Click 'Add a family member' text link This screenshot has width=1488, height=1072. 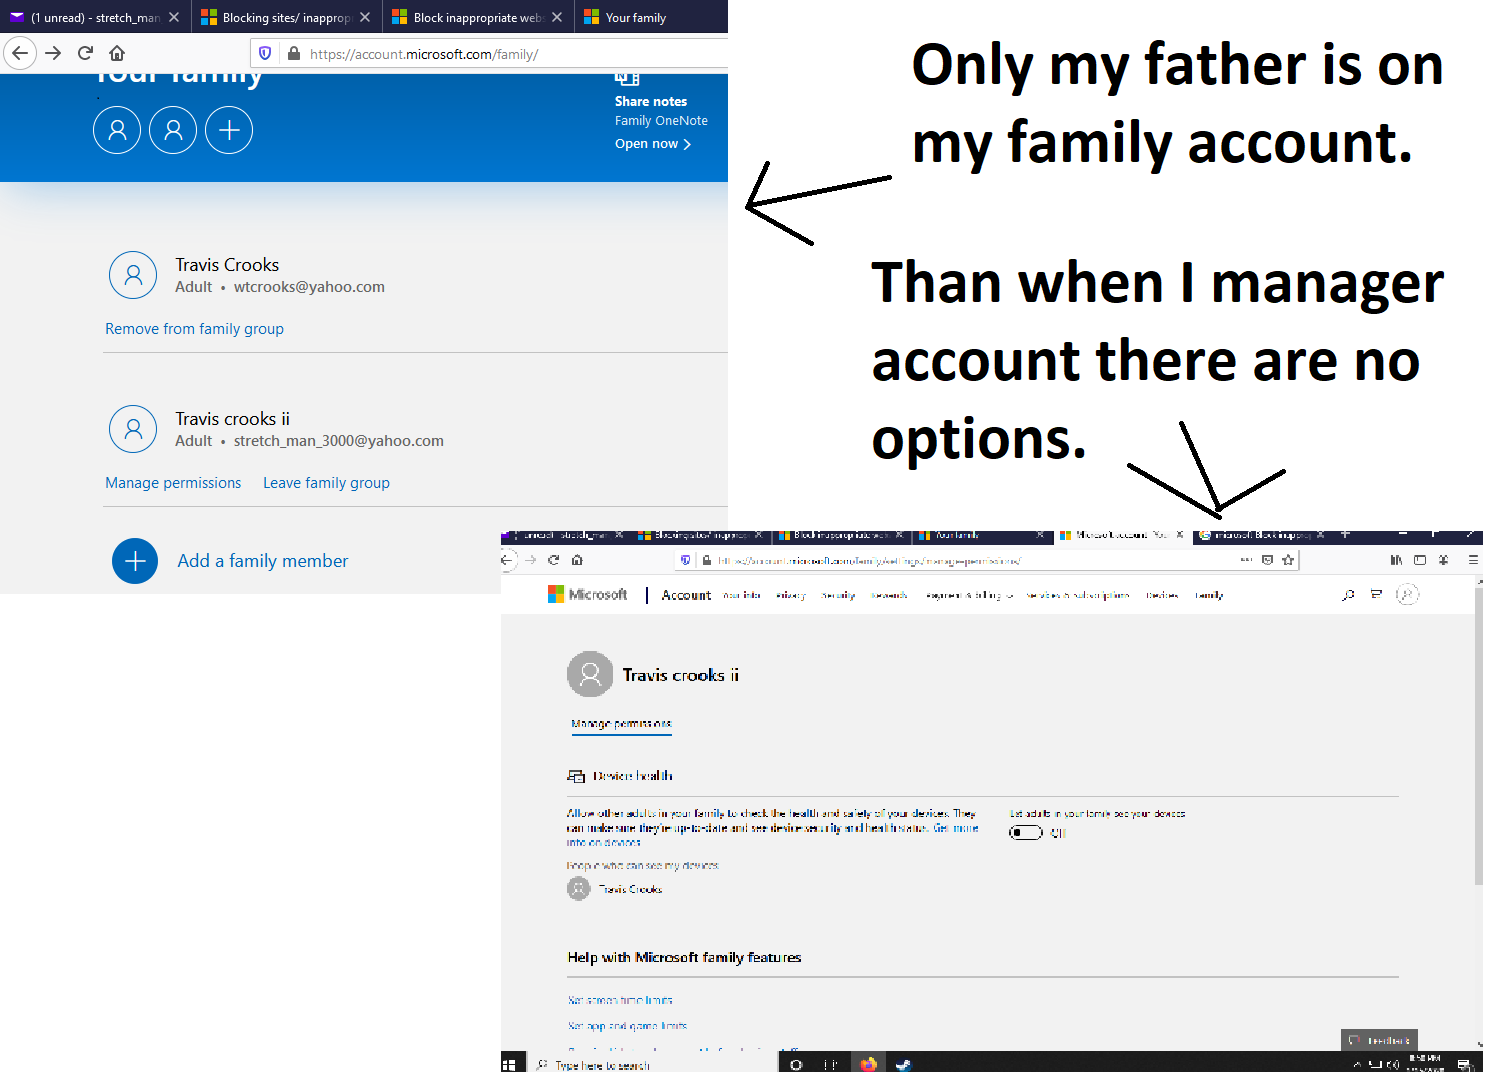coord(263,561)
